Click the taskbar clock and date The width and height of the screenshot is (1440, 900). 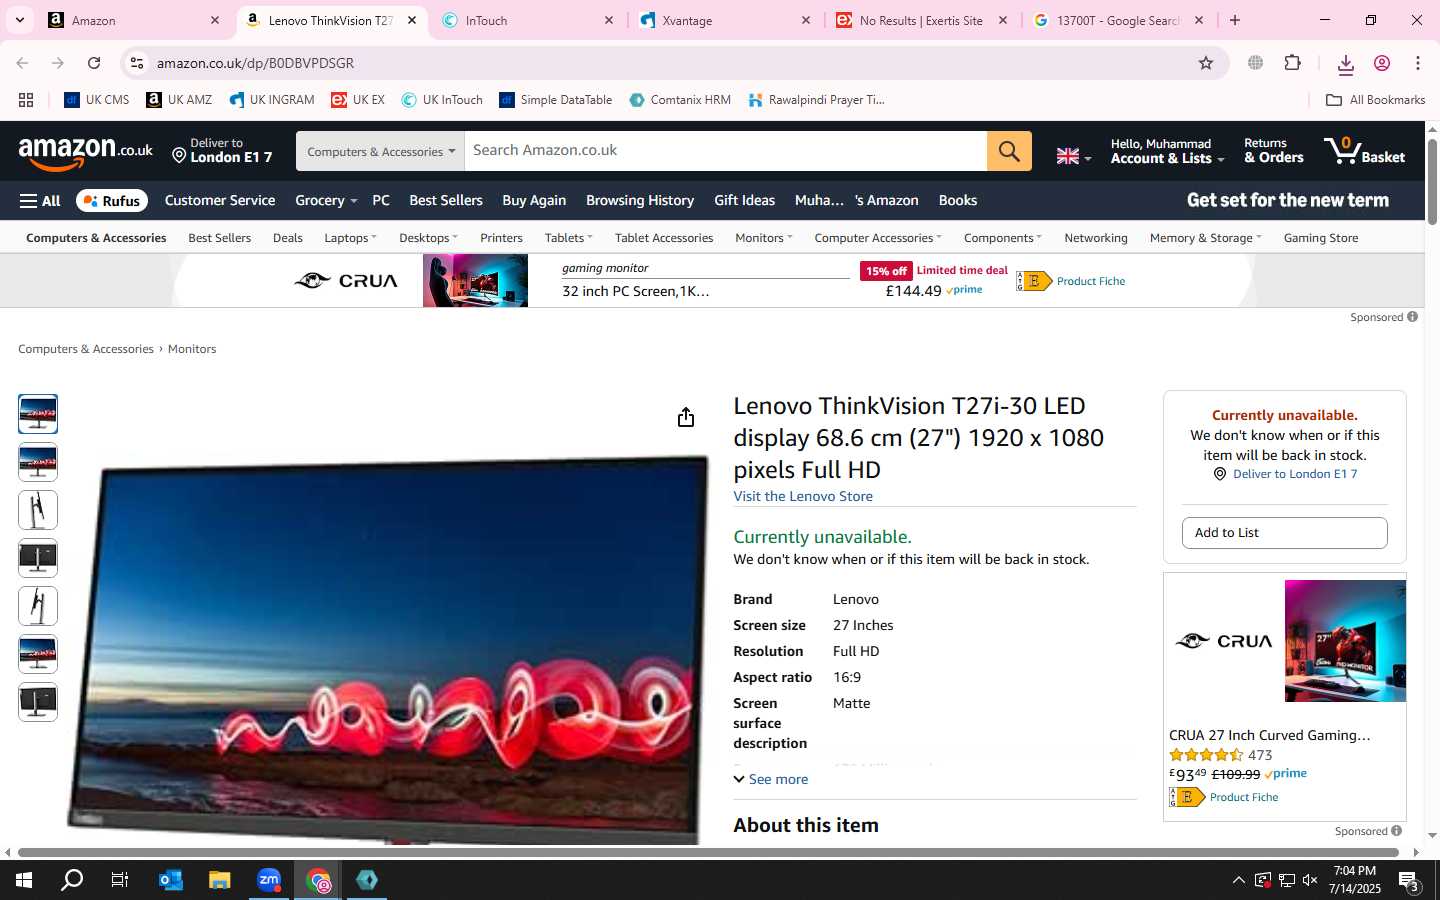[x=1355, y=880]
